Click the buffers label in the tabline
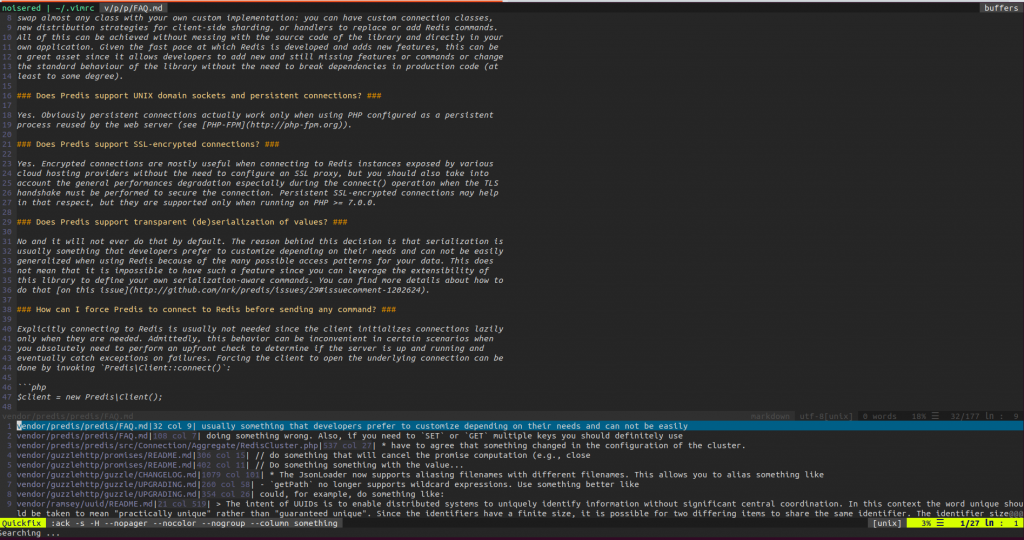This screenshot has height=540, width=1024. pos(1000,8)
